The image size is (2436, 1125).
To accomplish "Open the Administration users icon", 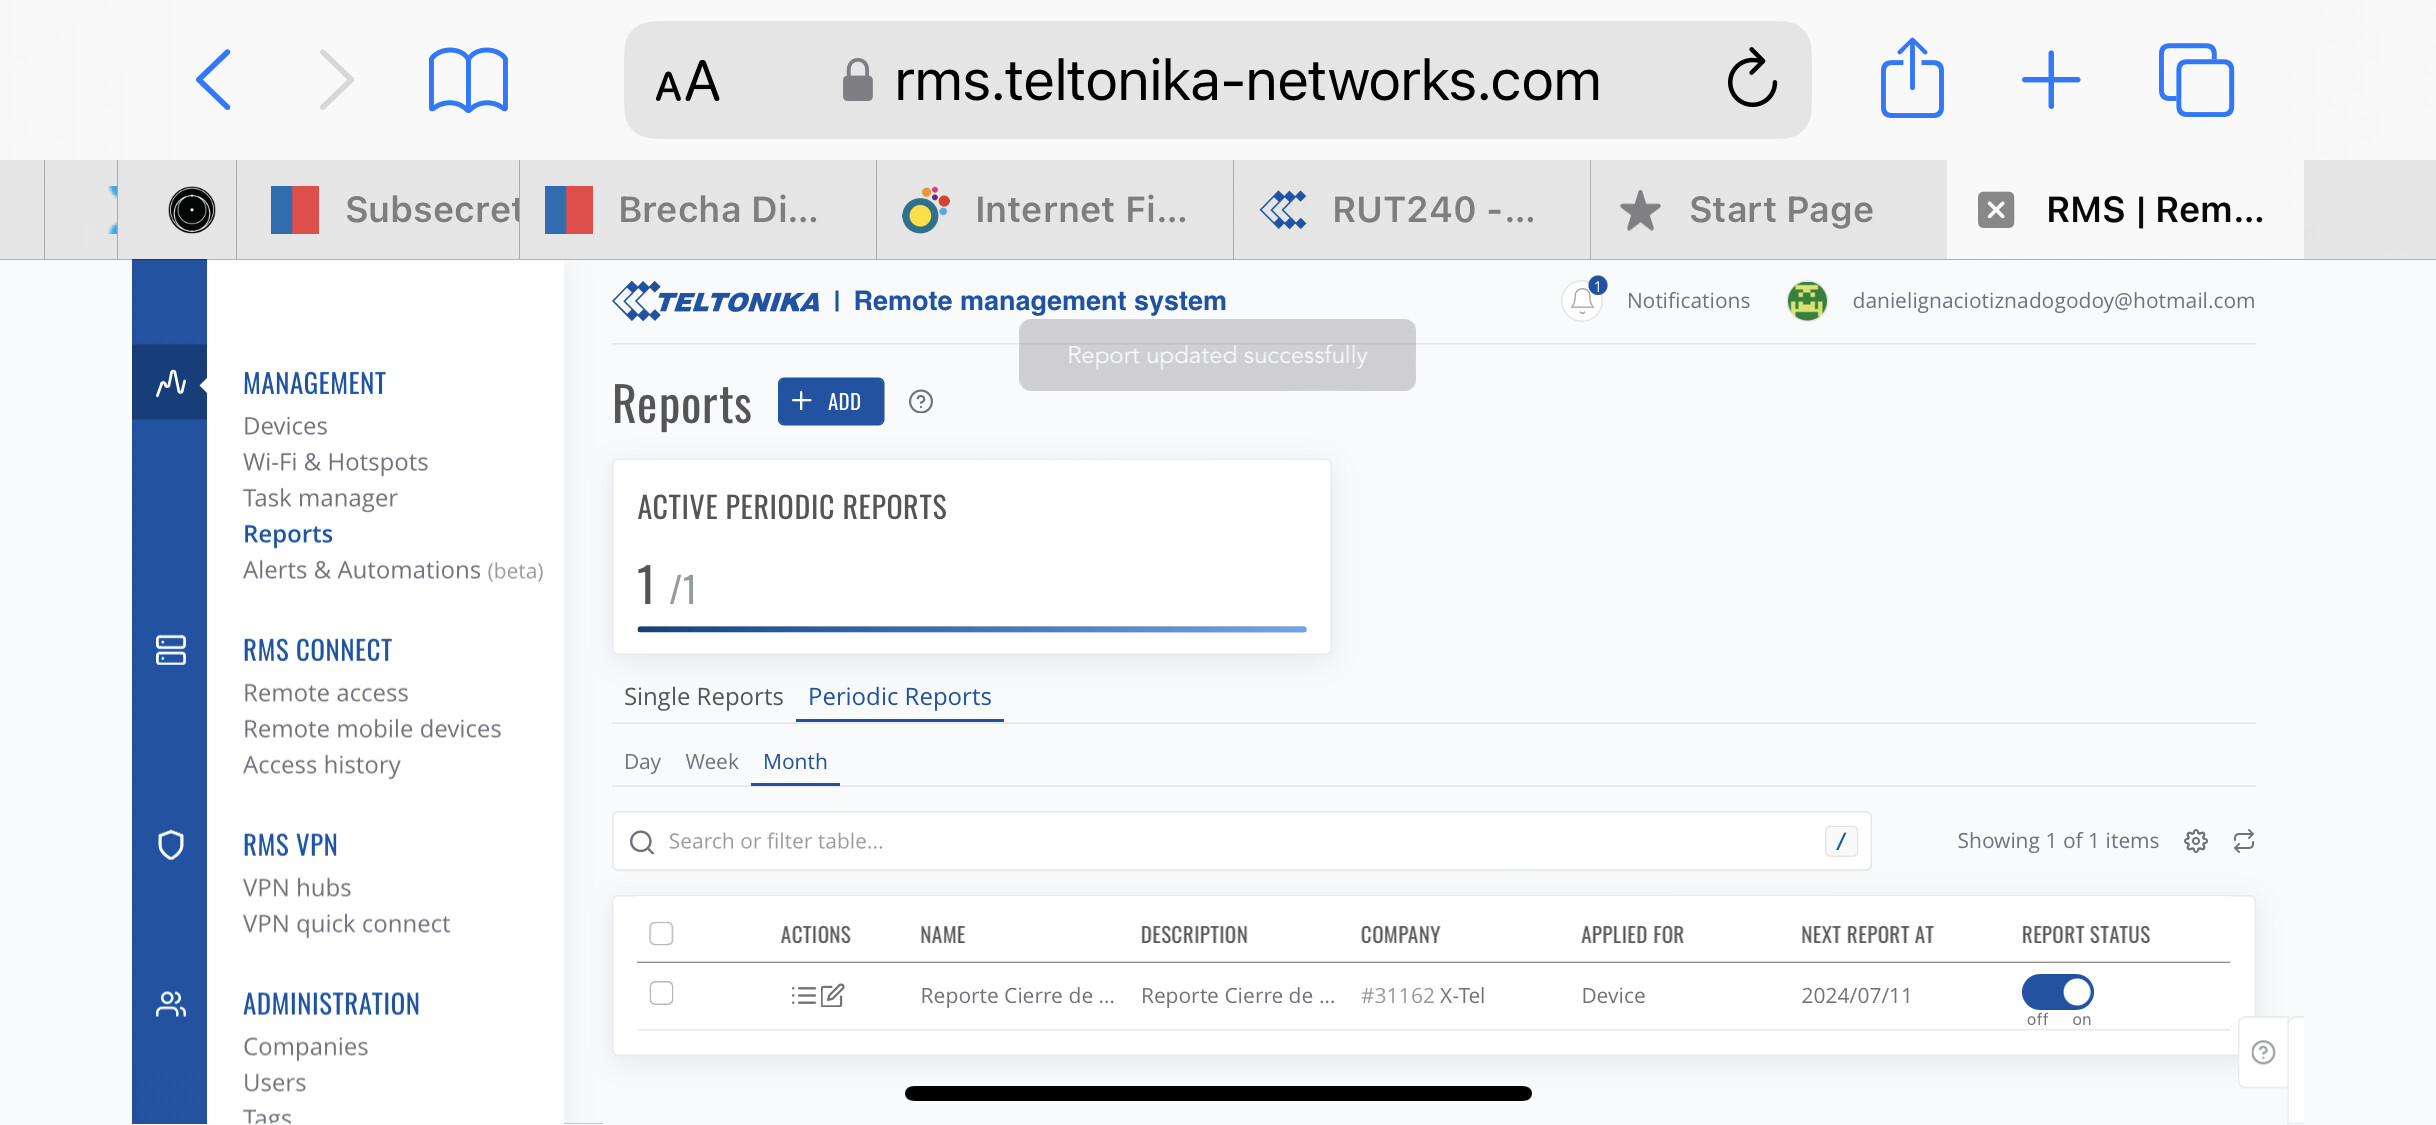I will click(171, 1004).
